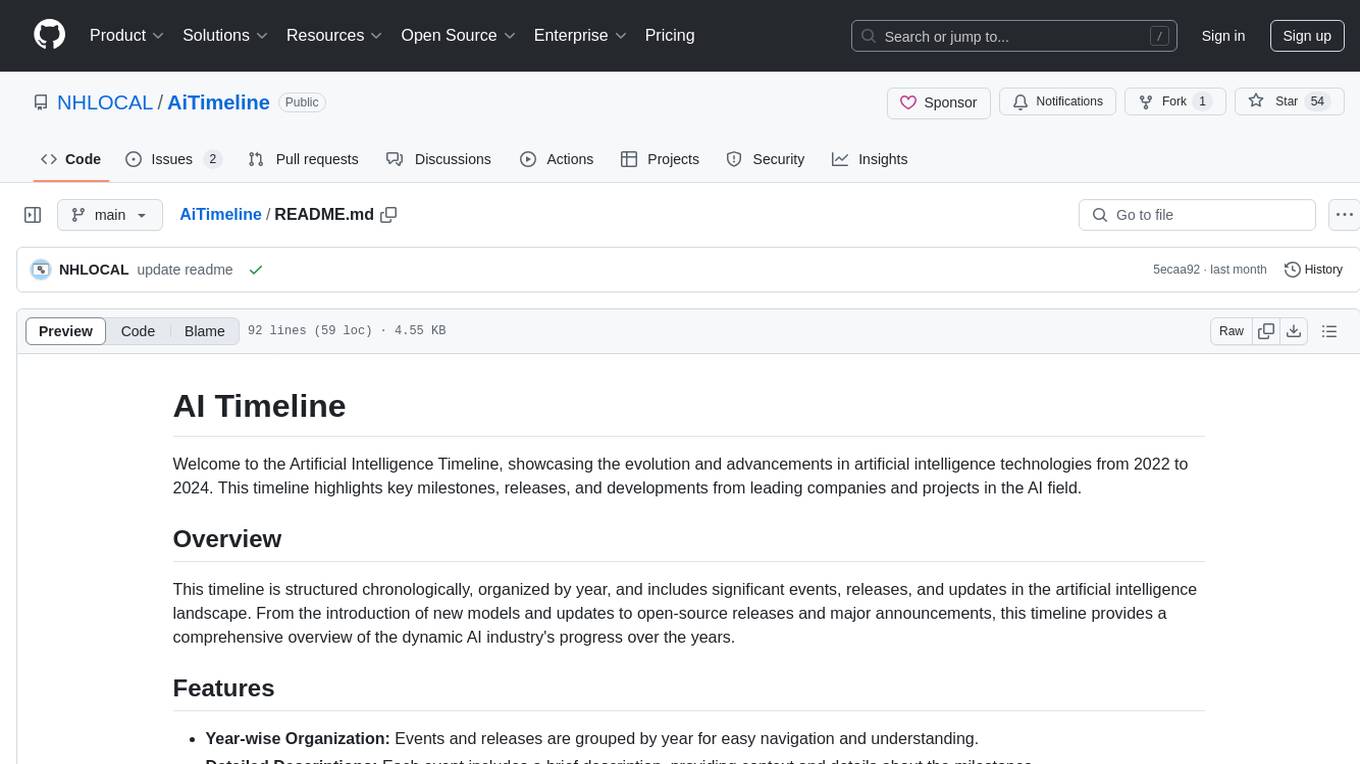This screenshot has height=764, width=1360.
Task: Open the Product menu
Action: (x=127, y=35)
